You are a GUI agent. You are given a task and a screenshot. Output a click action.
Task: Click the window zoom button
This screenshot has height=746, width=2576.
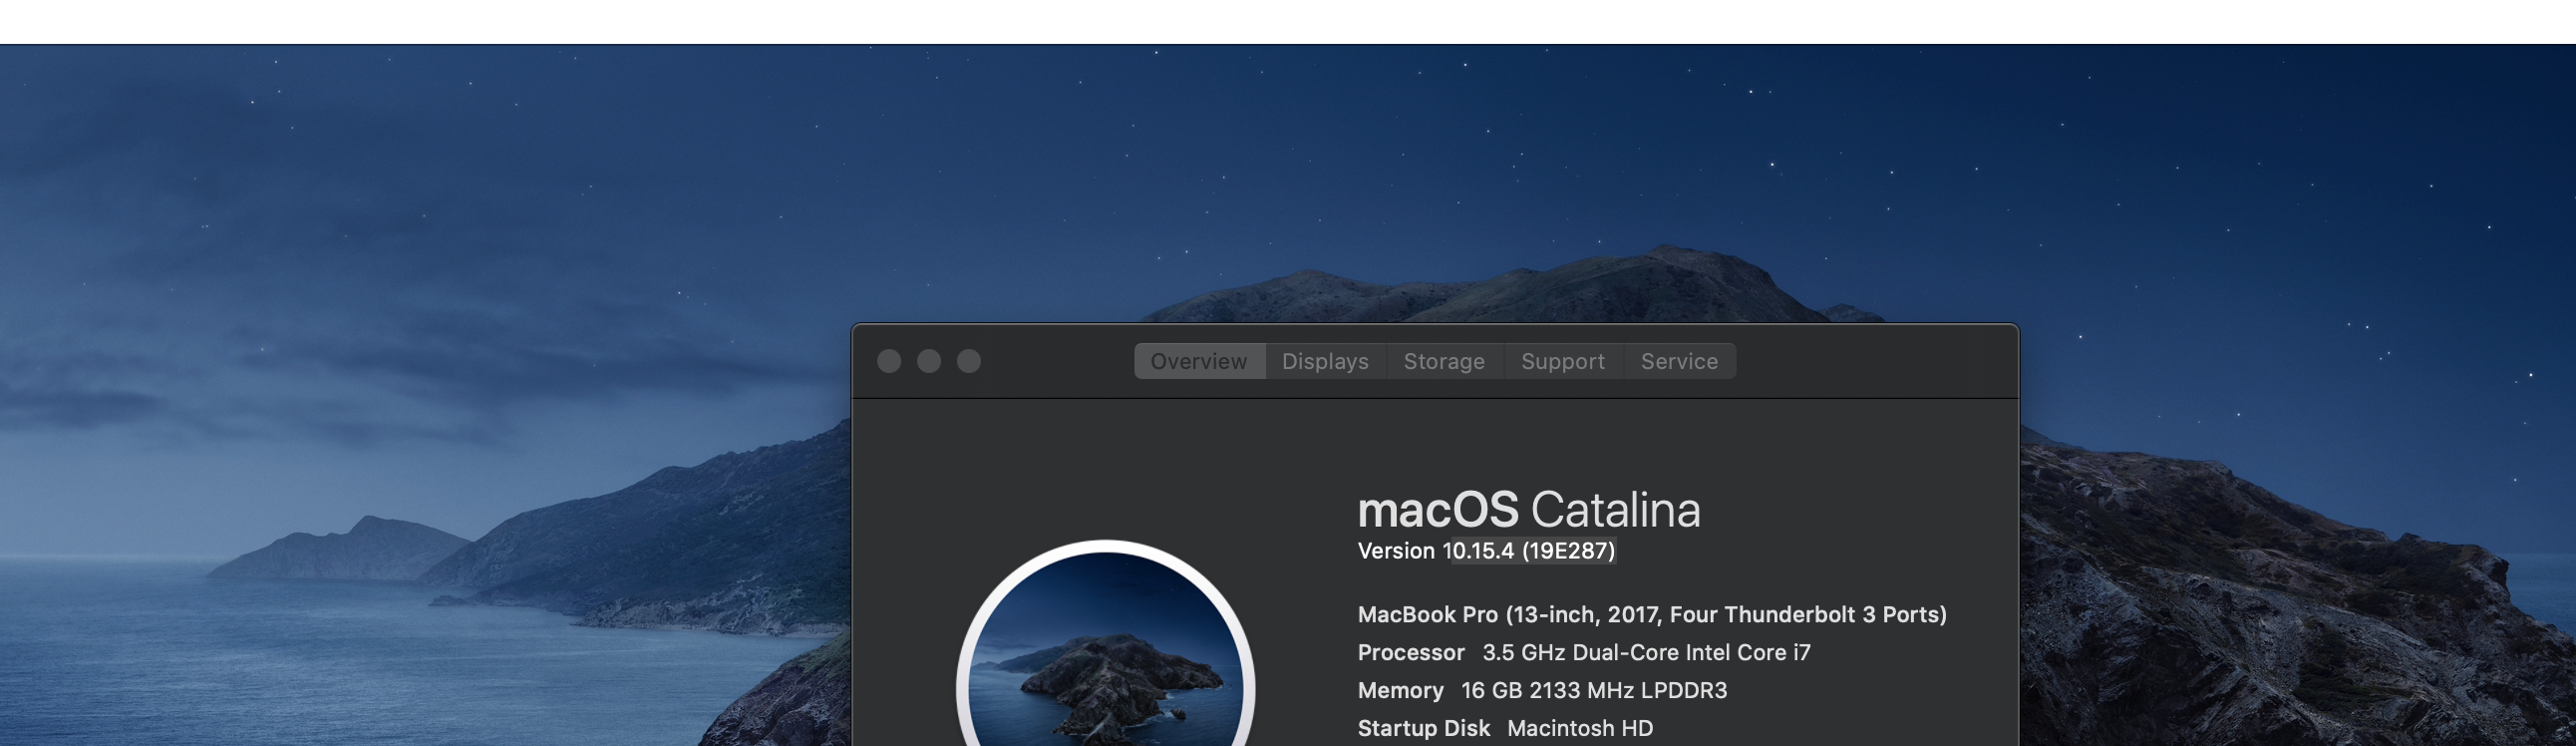(x=969, y=361)
